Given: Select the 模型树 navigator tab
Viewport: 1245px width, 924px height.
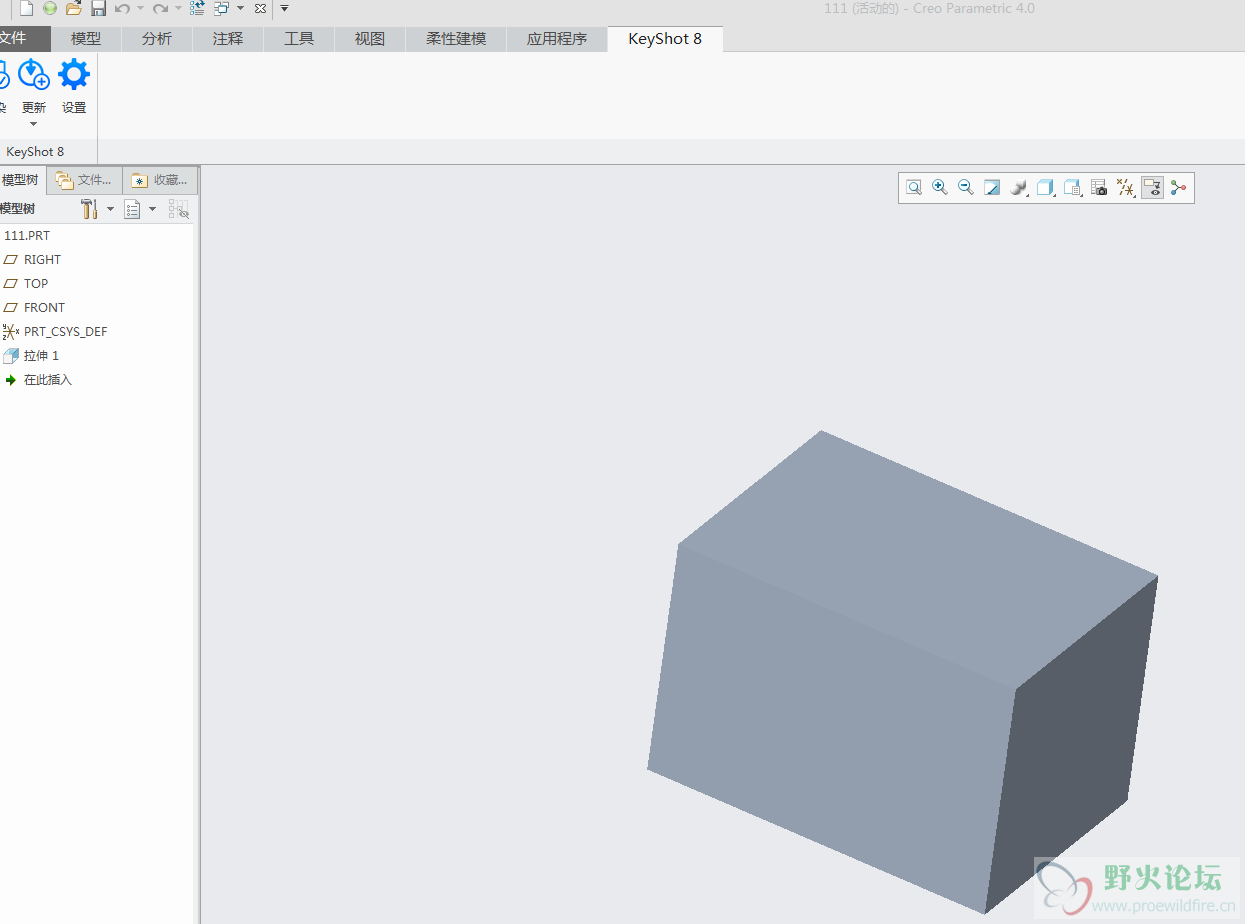Looking at the screenshot, I should pos(20,180).
